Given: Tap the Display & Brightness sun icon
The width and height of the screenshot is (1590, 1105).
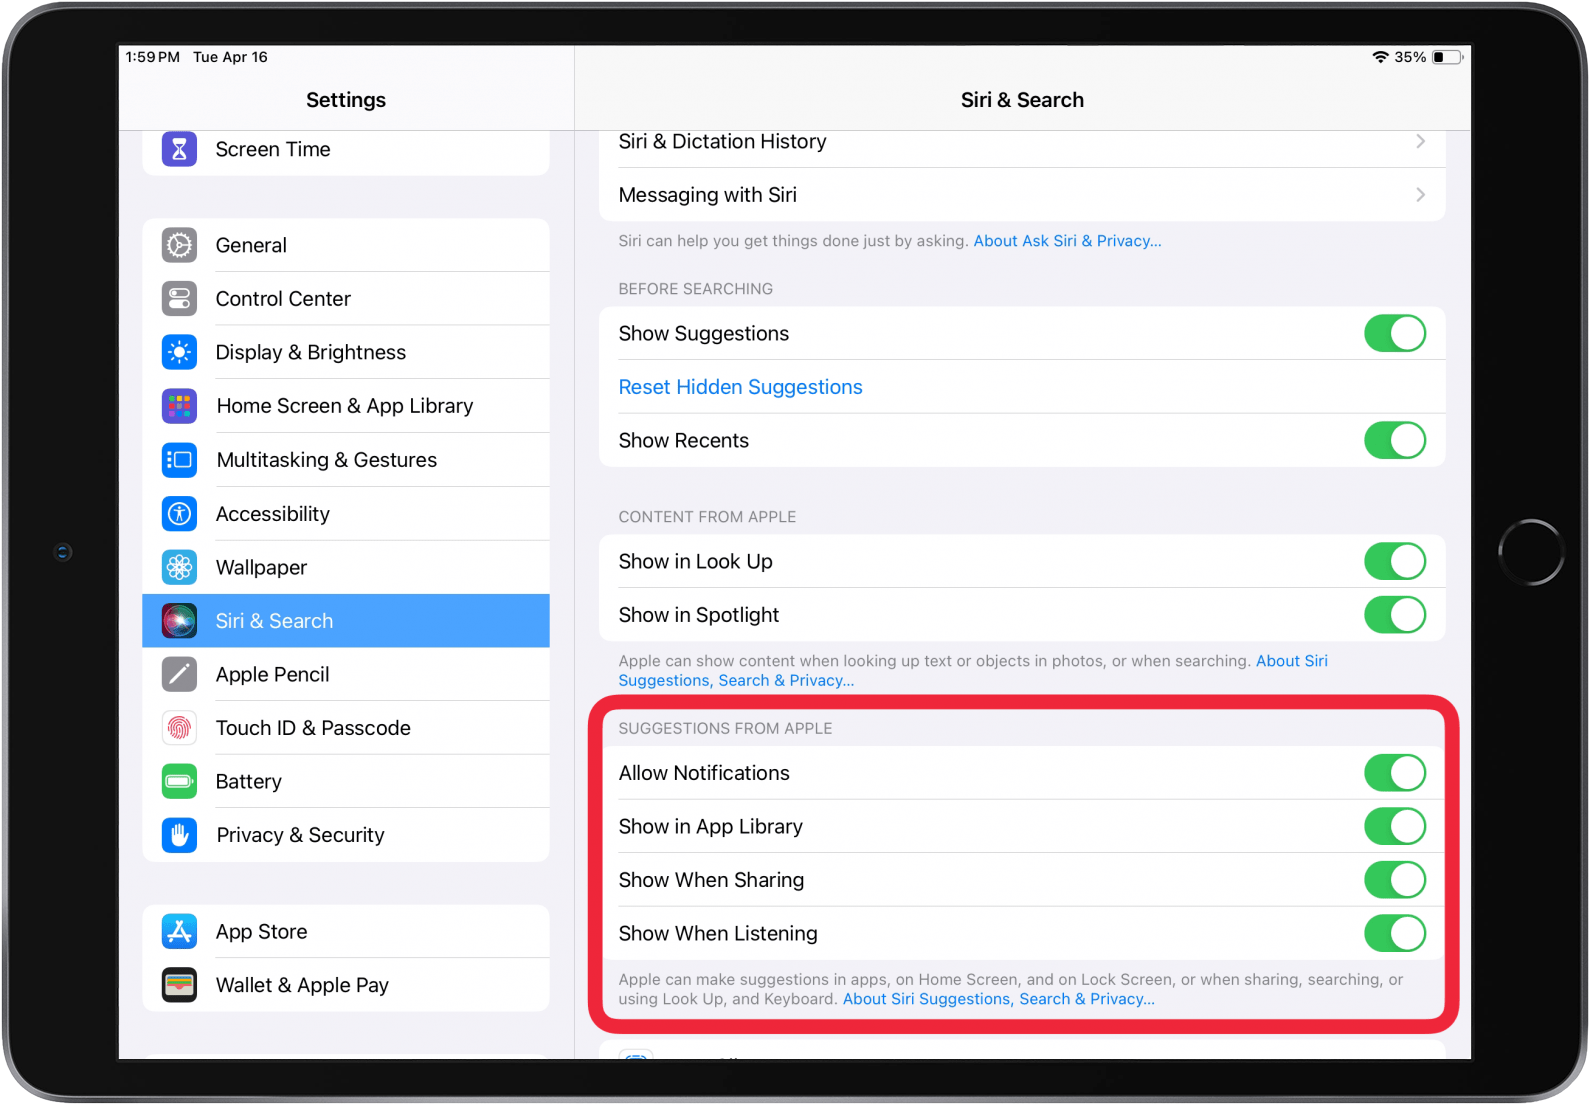Looking at the screenshot, I should (x=179, y=352).
